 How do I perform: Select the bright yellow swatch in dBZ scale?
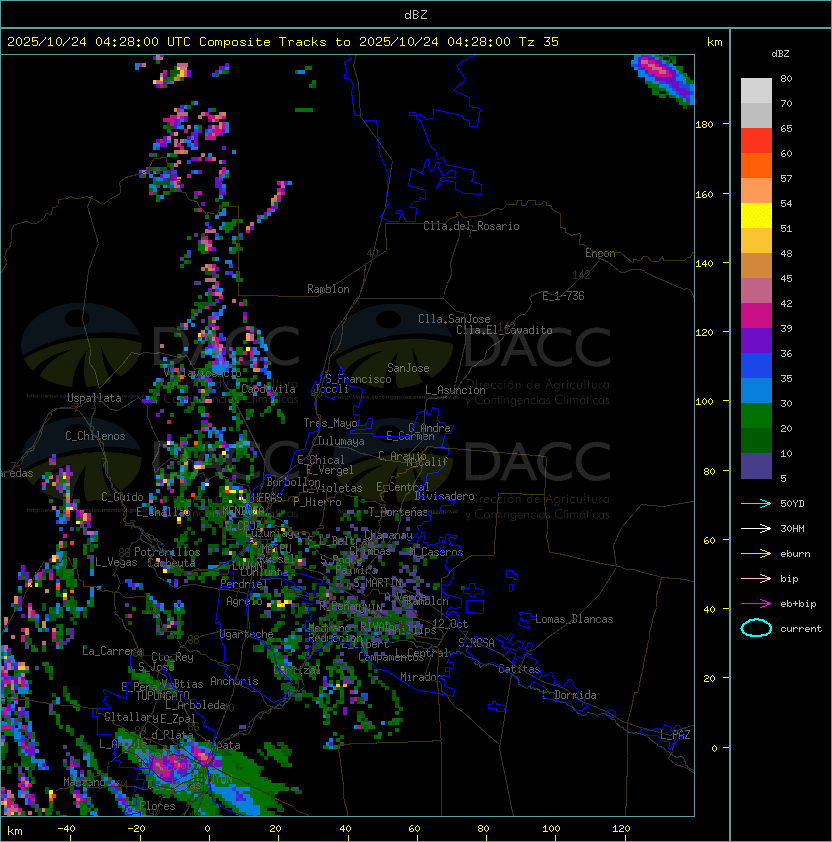(756, 215)
